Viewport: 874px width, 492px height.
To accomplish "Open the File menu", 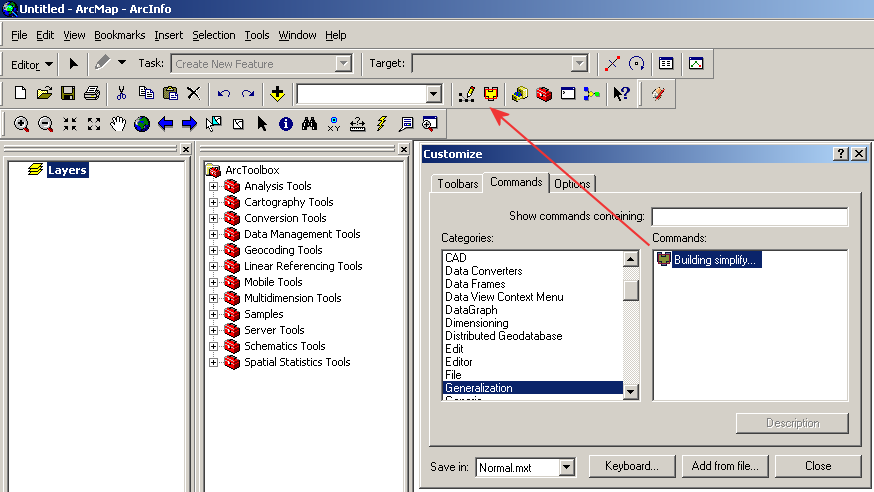I will pyautogui.click(x=19, y=35).
